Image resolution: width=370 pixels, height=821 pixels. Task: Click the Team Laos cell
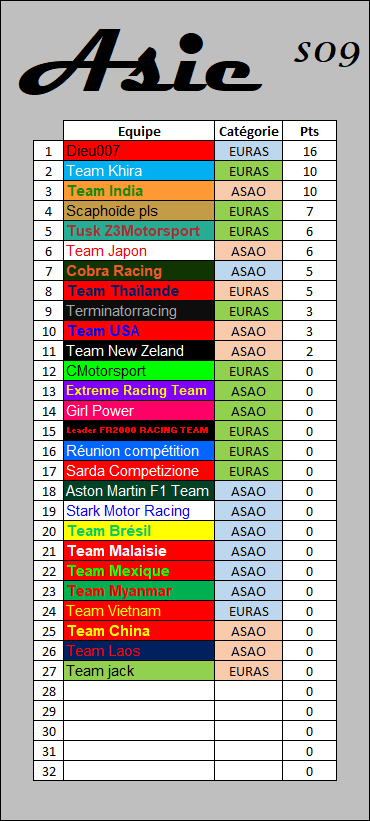click(x=139, y=651)
